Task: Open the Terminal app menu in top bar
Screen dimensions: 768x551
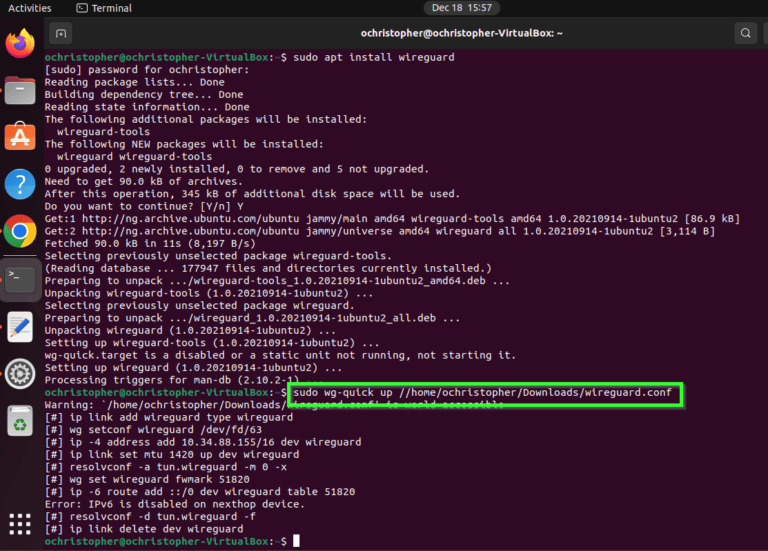Action: pos(104,8)
